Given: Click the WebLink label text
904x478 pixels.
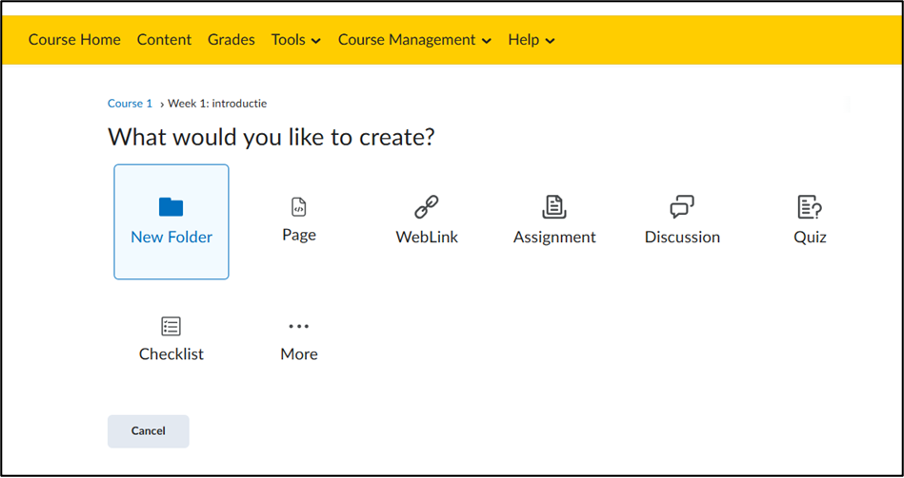Looking at the screenshot, I should click(427, 237).
